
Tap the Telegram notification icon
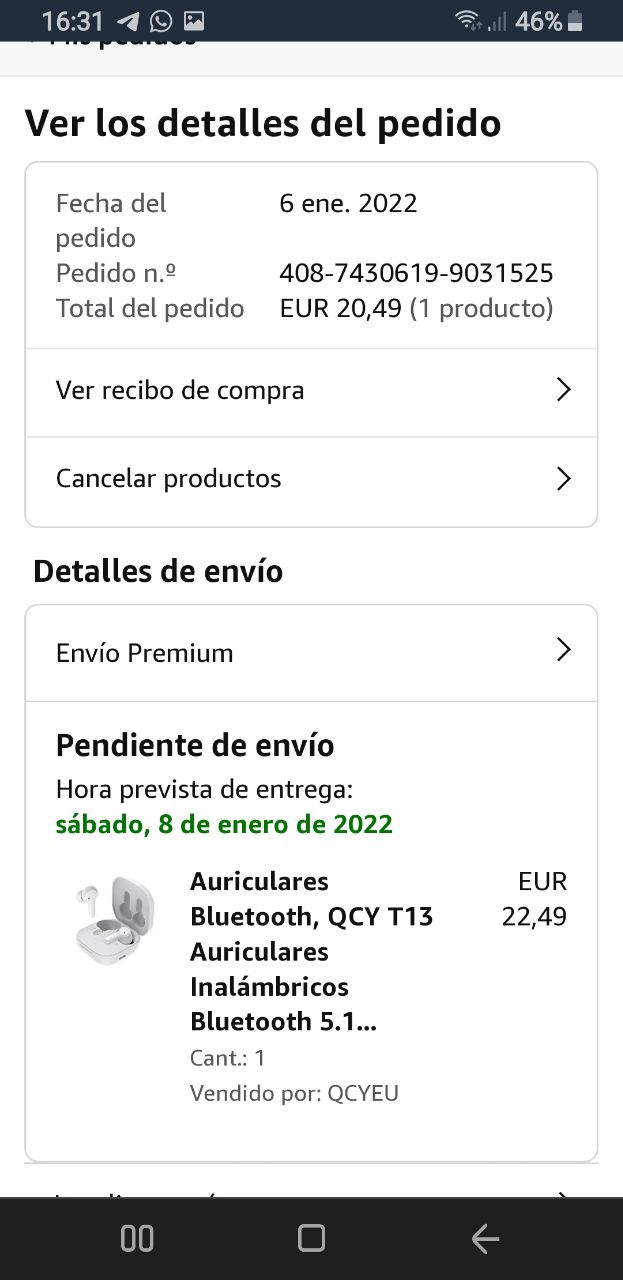(128, 21)
